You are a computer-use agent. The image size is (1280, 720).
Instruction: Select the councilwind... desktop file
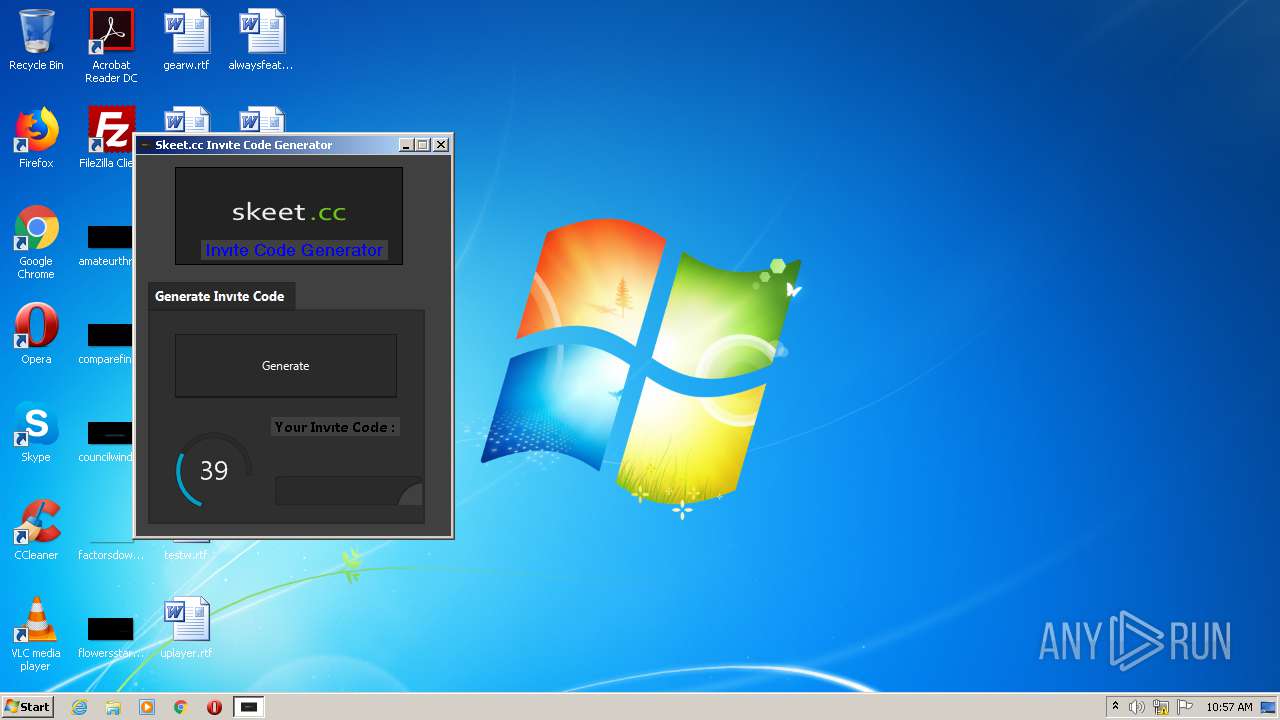coord(108,440)
